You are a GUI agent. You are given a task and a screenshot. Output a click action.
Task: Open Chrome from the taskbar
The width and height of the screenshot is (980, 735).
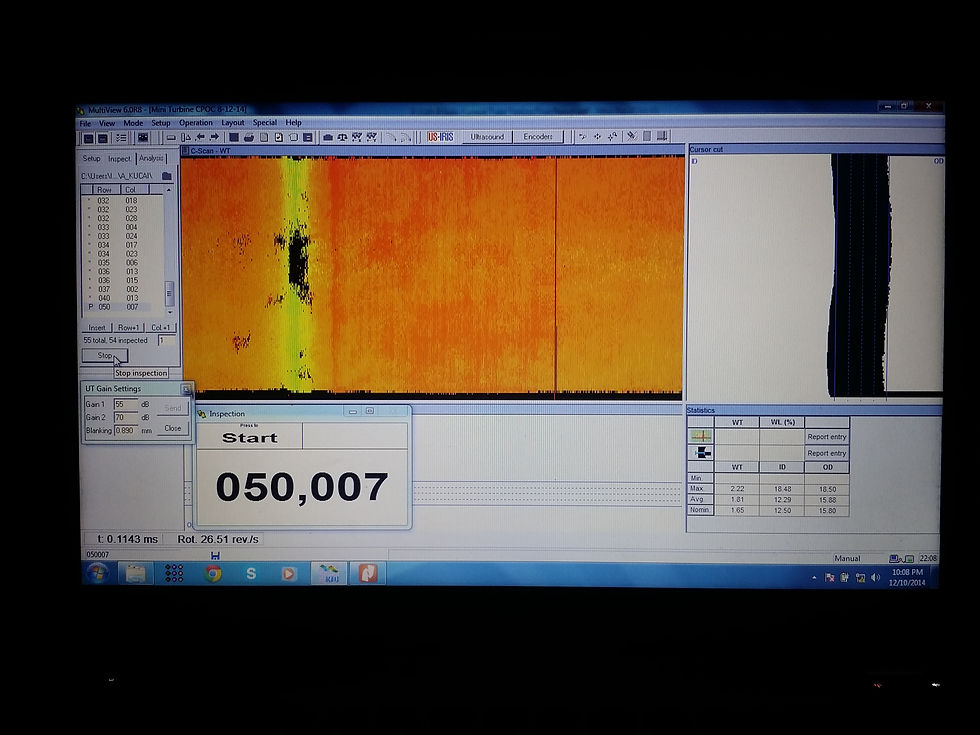point(213,573)
